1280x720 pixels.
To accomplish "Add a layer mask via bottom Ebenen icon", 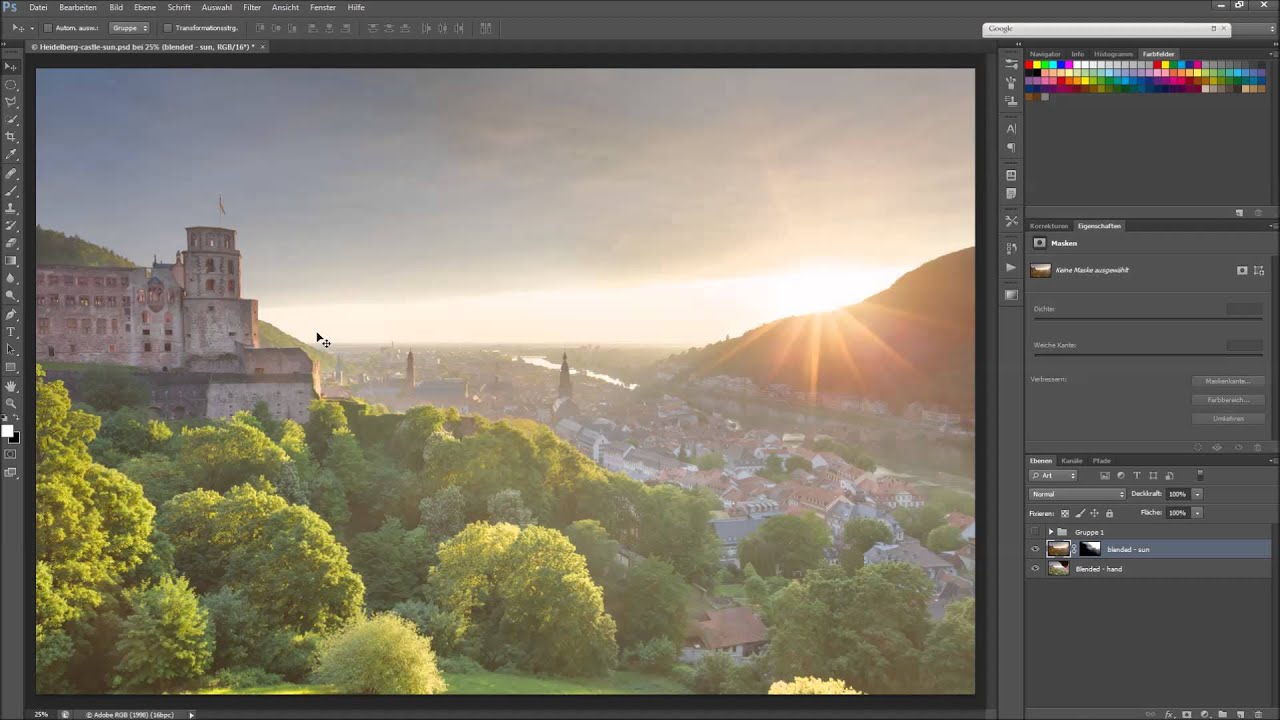I will pyautogui.click(x=1187, y=714).
